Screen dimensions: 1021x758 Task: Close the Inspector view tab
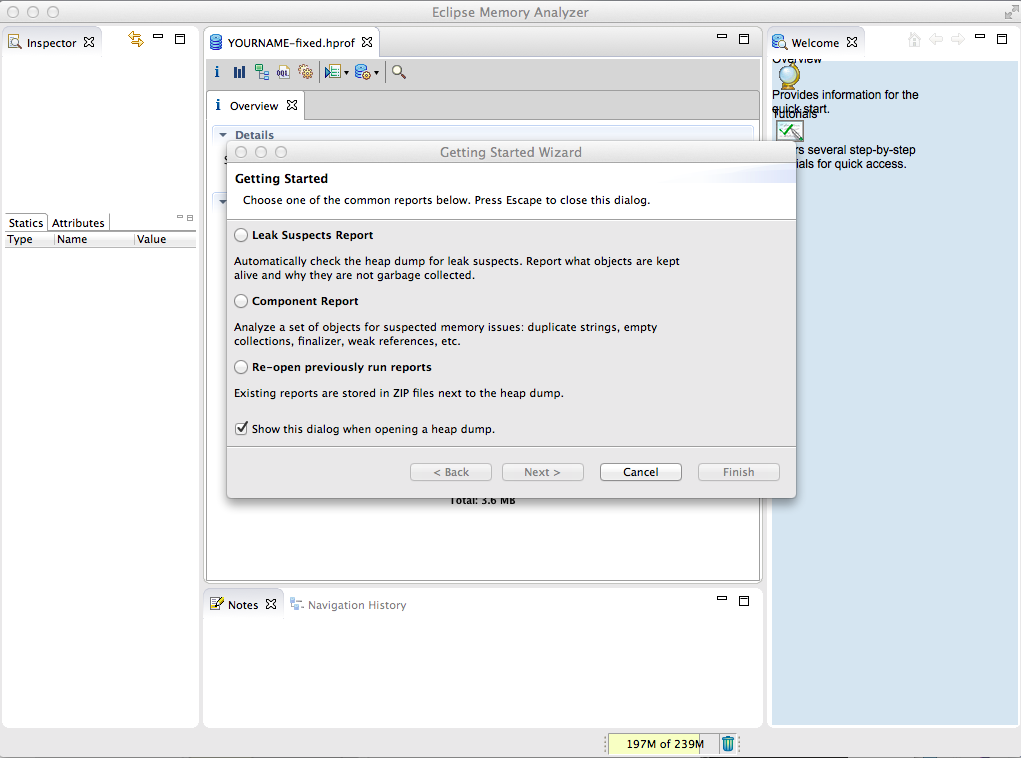click(89, 42)
